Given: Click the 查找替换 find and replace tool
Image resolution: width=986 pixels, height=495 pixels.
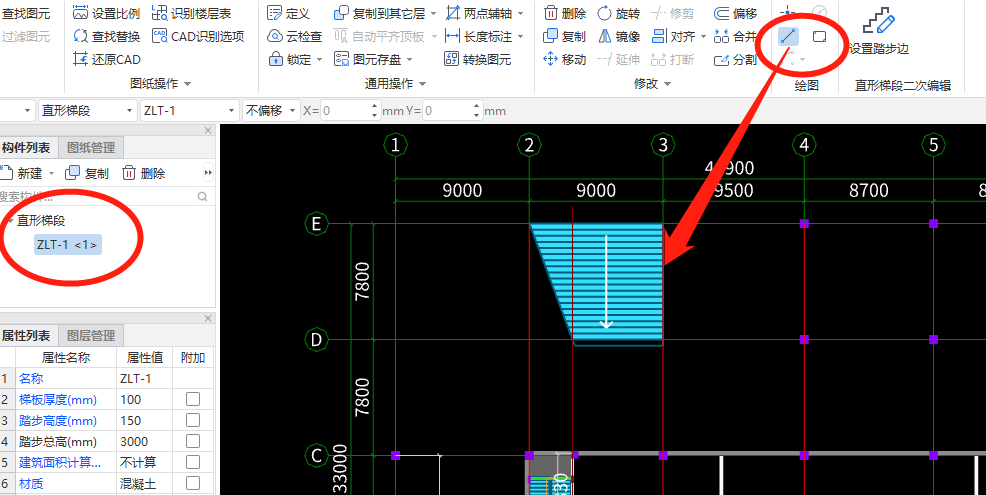Looking at the screenshot, I should (106, 36).
